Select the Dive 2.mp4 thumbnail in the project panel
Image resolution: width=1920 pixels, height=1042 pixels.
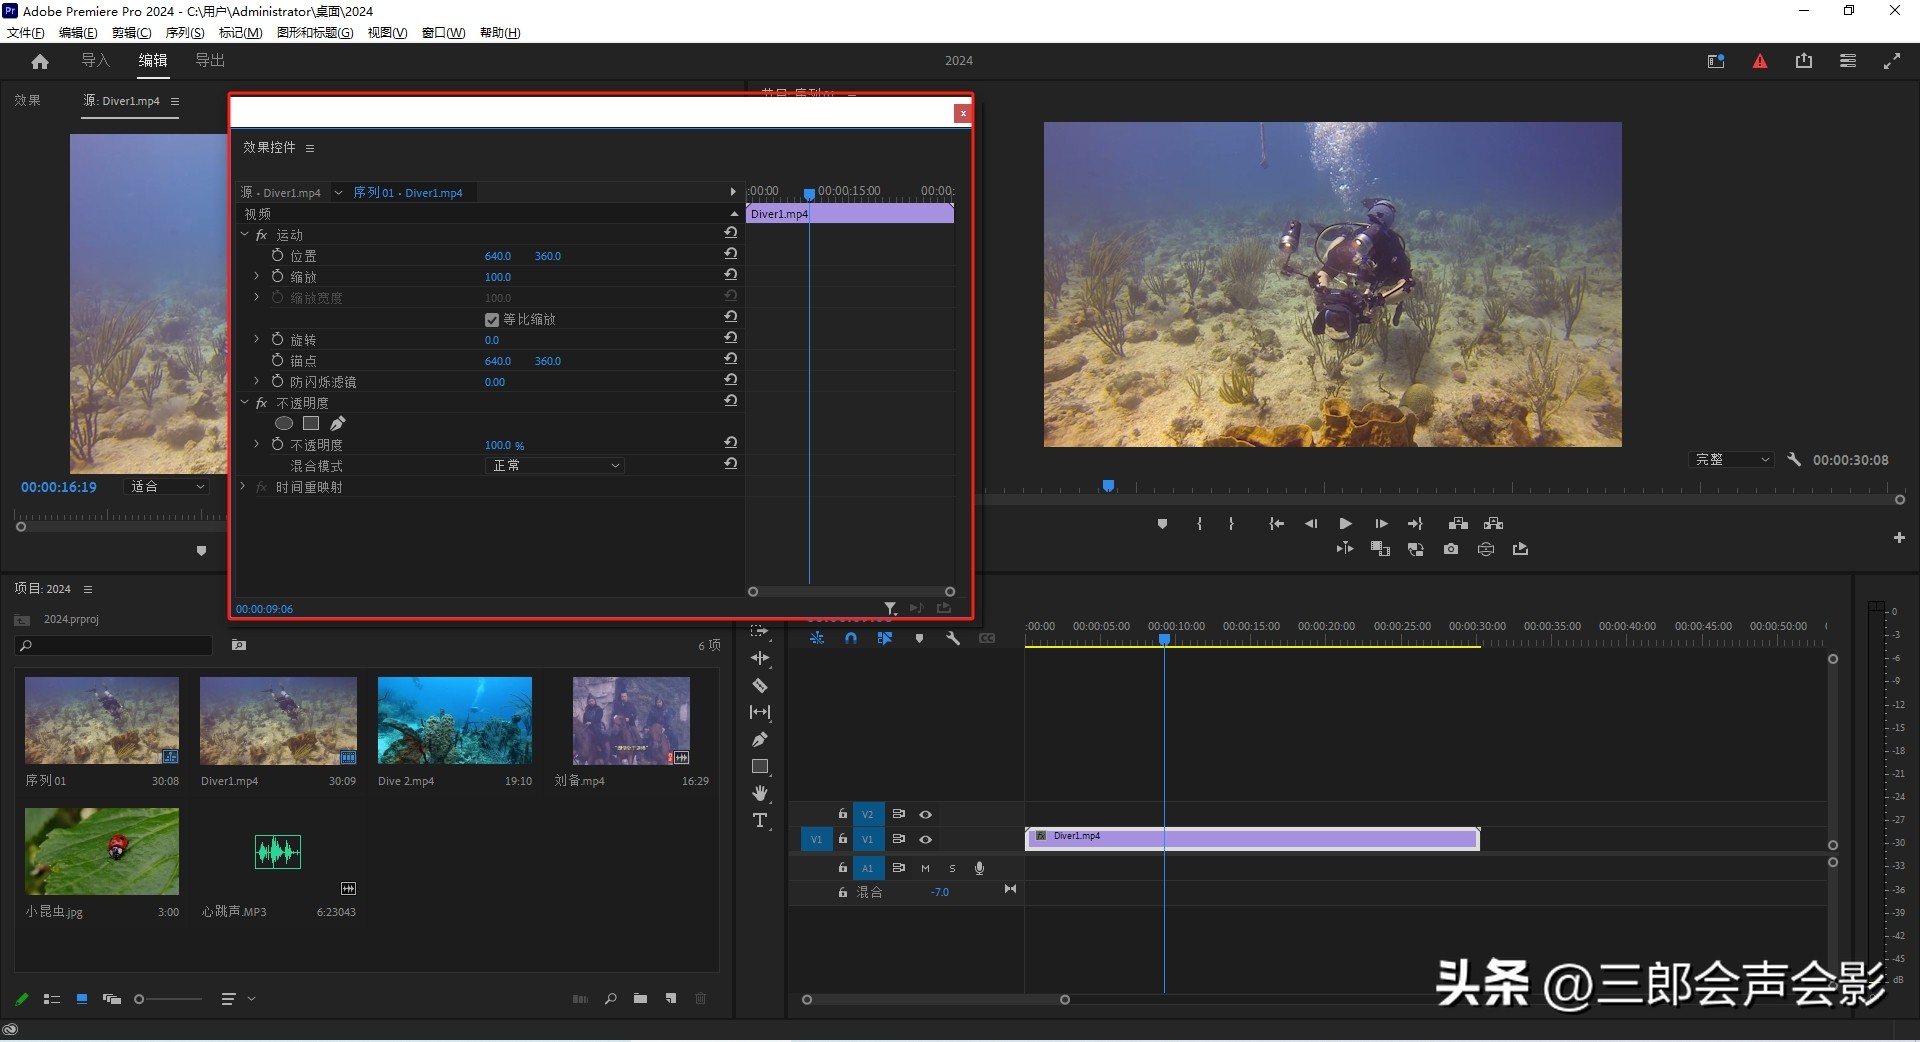pyautogui.click(x=454, y=719)
